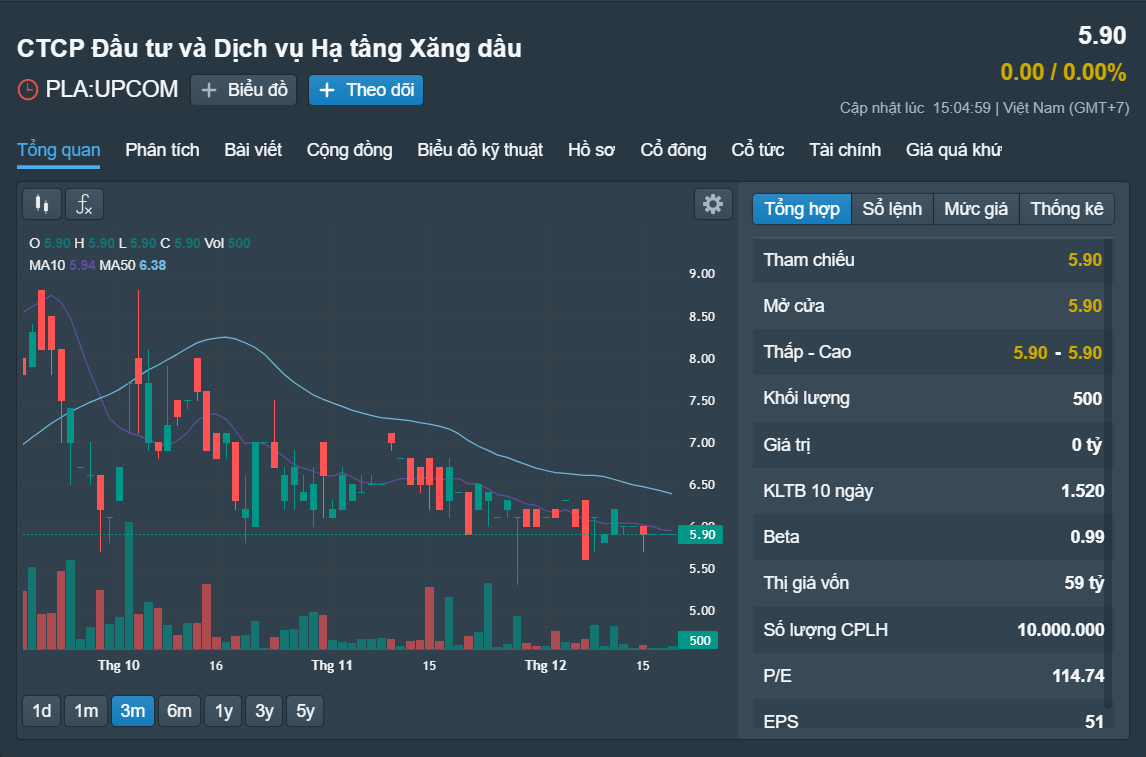
Task: Go to the Cổ tức tab
Action: 757,150
